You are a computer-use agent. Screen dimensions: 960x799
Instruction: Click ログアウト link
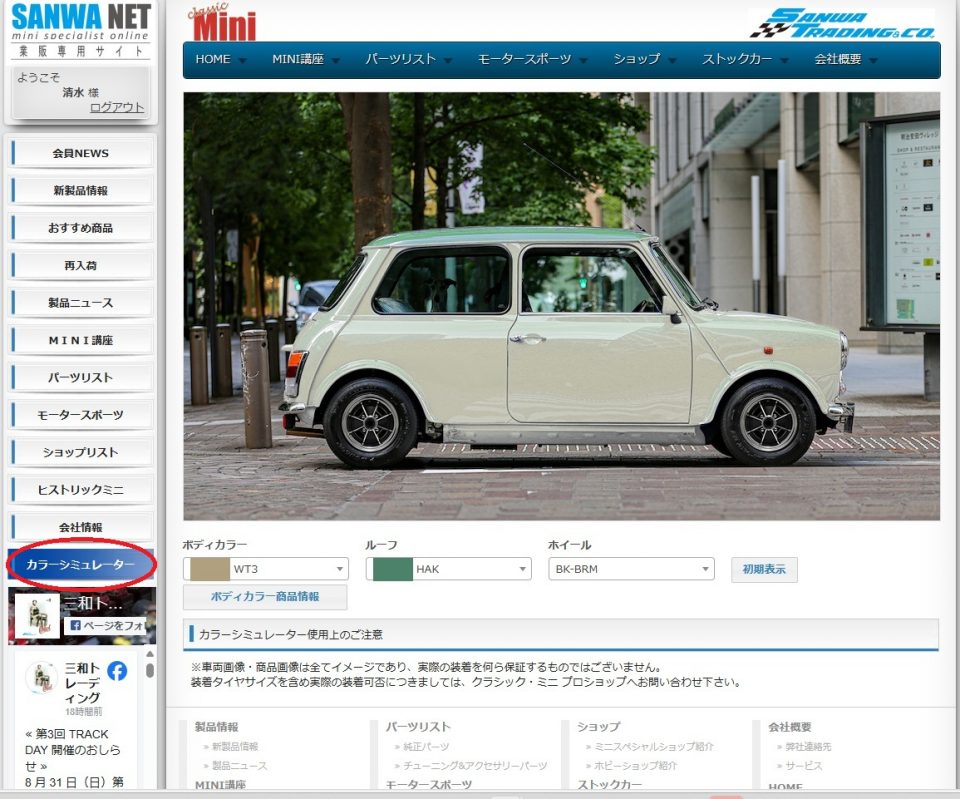pyautogui.click(x=117, y=107)
